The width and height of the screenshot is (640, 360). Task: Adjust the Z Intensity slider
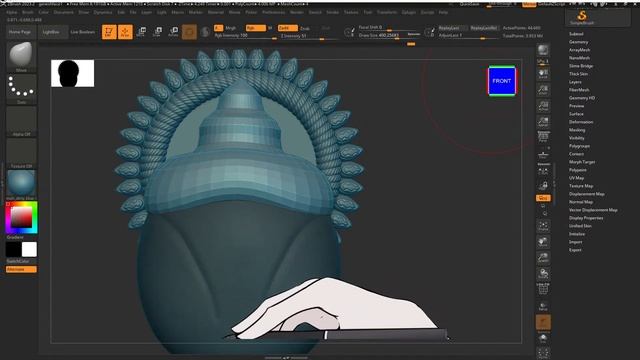(x=309, y=36)
